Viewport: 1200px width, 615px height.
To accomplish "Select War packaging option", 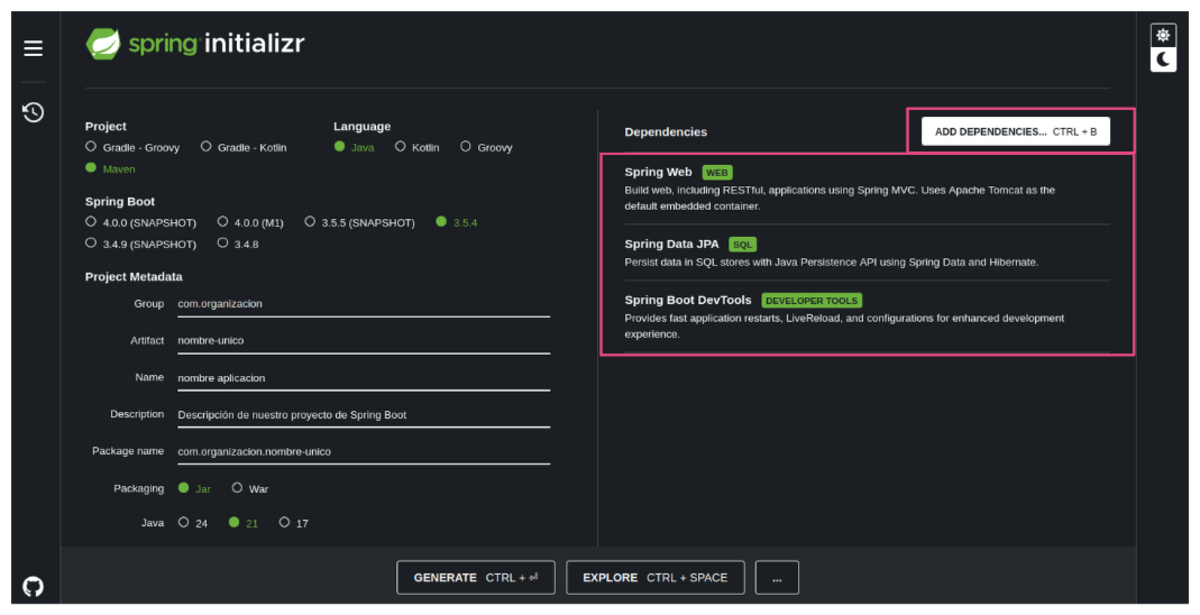I will tap(250, 489).
